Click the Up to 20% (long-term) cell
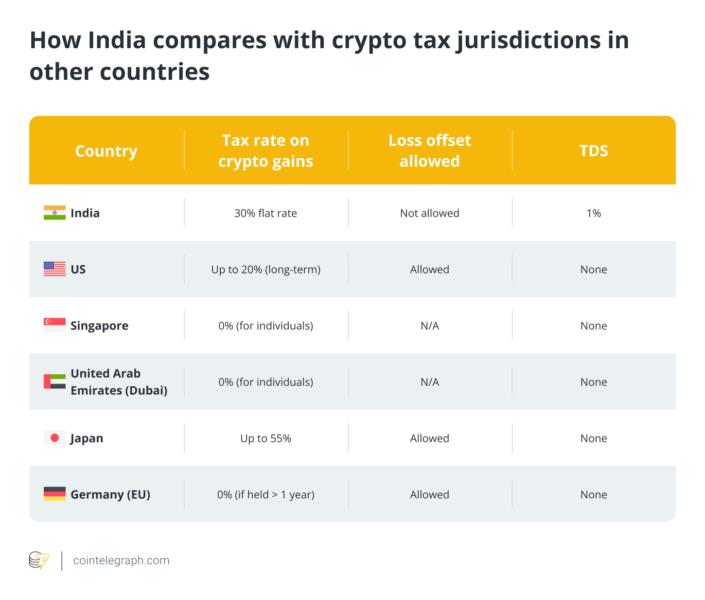 [x=266, y=269]
